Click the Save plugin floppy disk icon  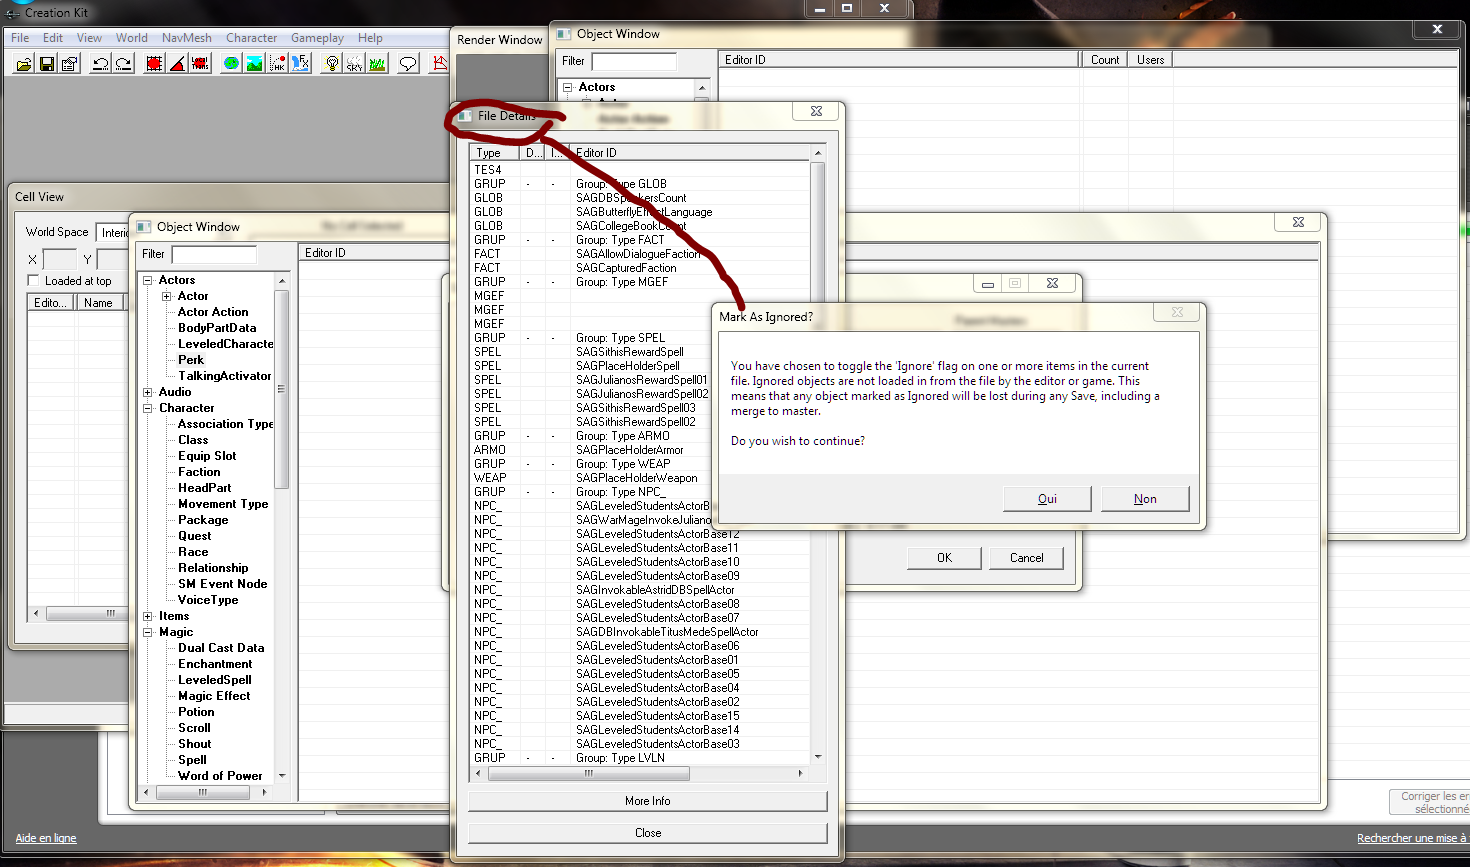[x=46, y=64]
